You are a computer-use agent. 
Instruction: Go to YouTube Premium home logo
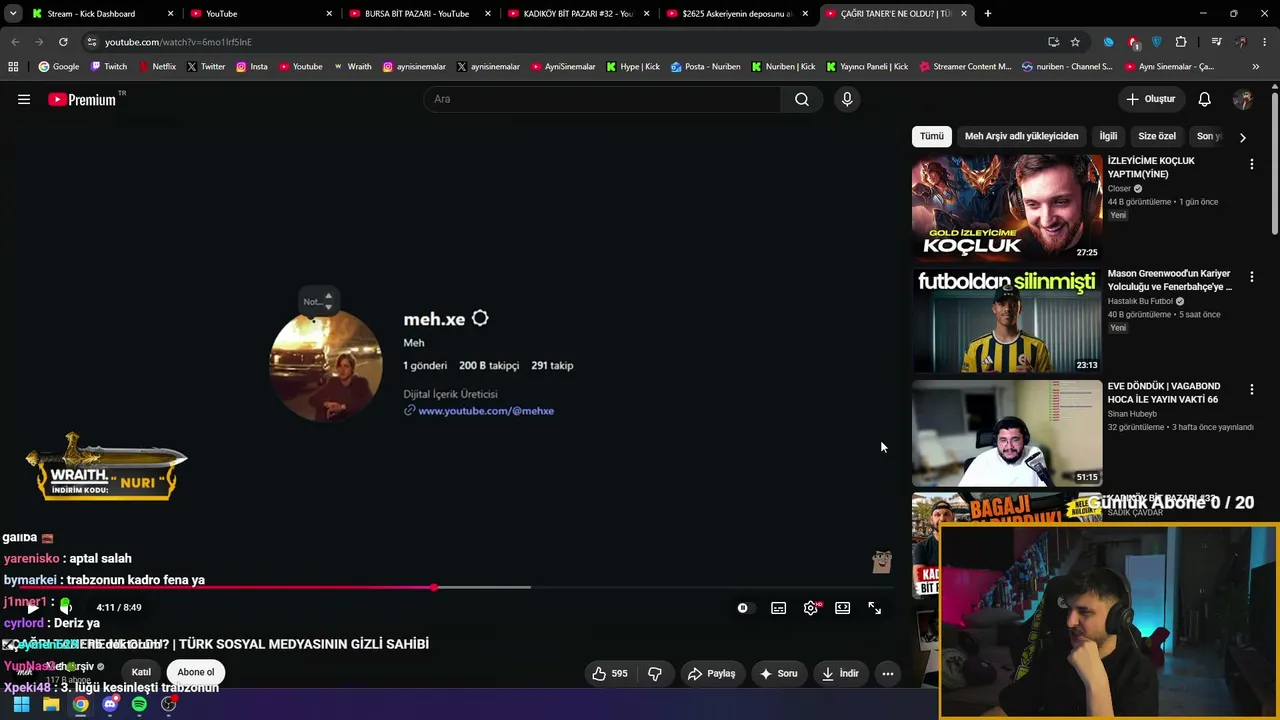(x=82, y=99)
